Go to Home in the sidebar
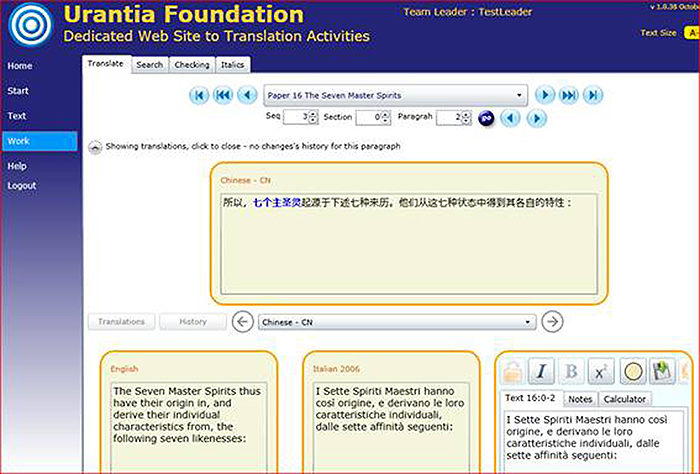This screenshot has height=474, width=700. click(20, 66)
